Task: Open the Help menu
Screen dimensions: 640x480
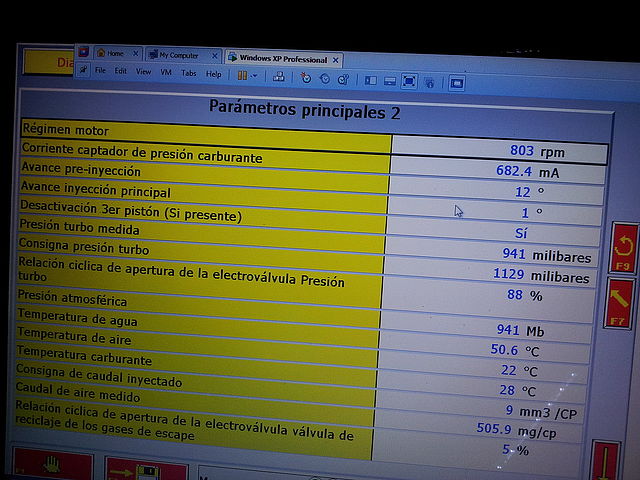Action: 212,74
